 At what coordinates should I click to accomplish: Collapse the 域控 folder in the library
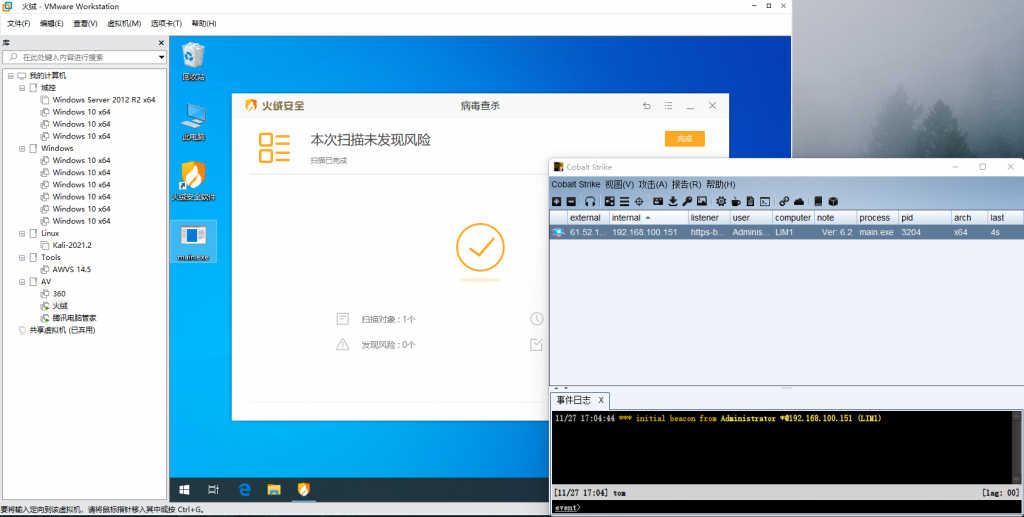(22, 87)
